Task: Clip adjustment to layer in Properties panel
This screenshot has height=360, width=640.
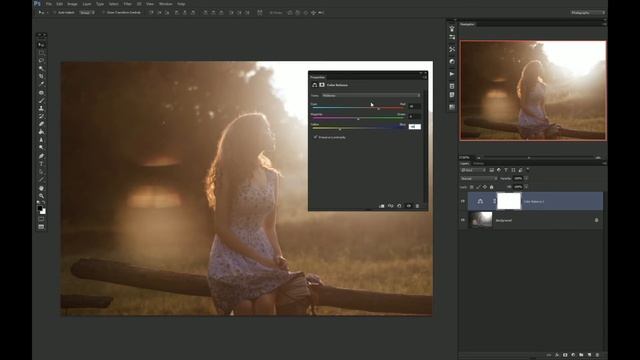Action: 382,206
